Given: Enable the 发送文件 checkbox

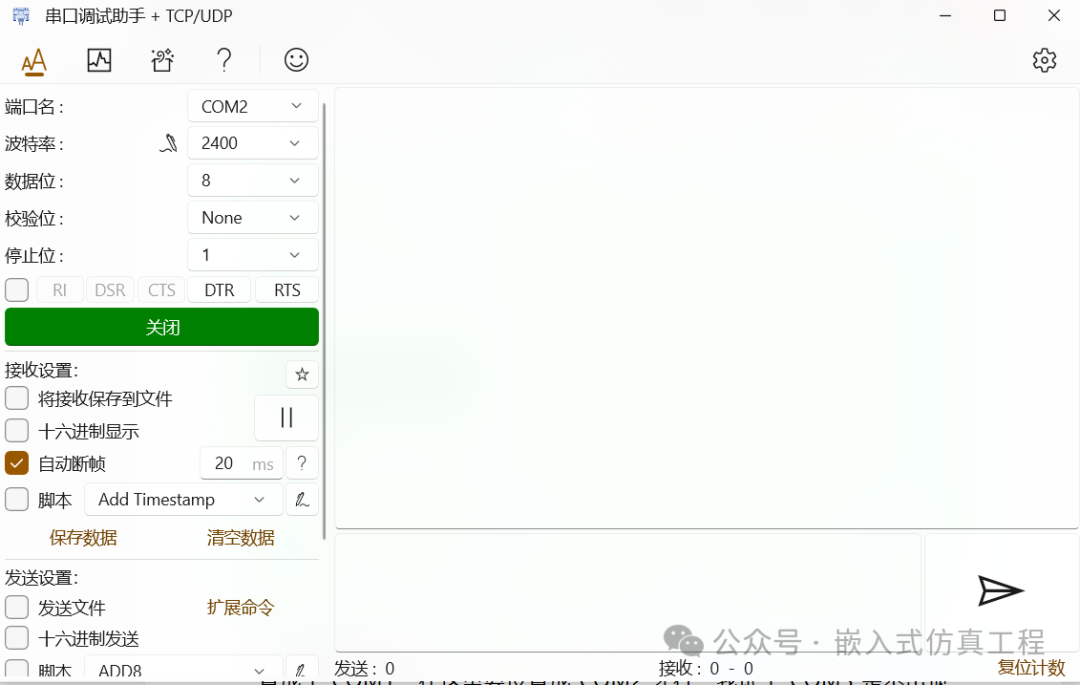Looking at the screenshot, I should tap(17, 607).
